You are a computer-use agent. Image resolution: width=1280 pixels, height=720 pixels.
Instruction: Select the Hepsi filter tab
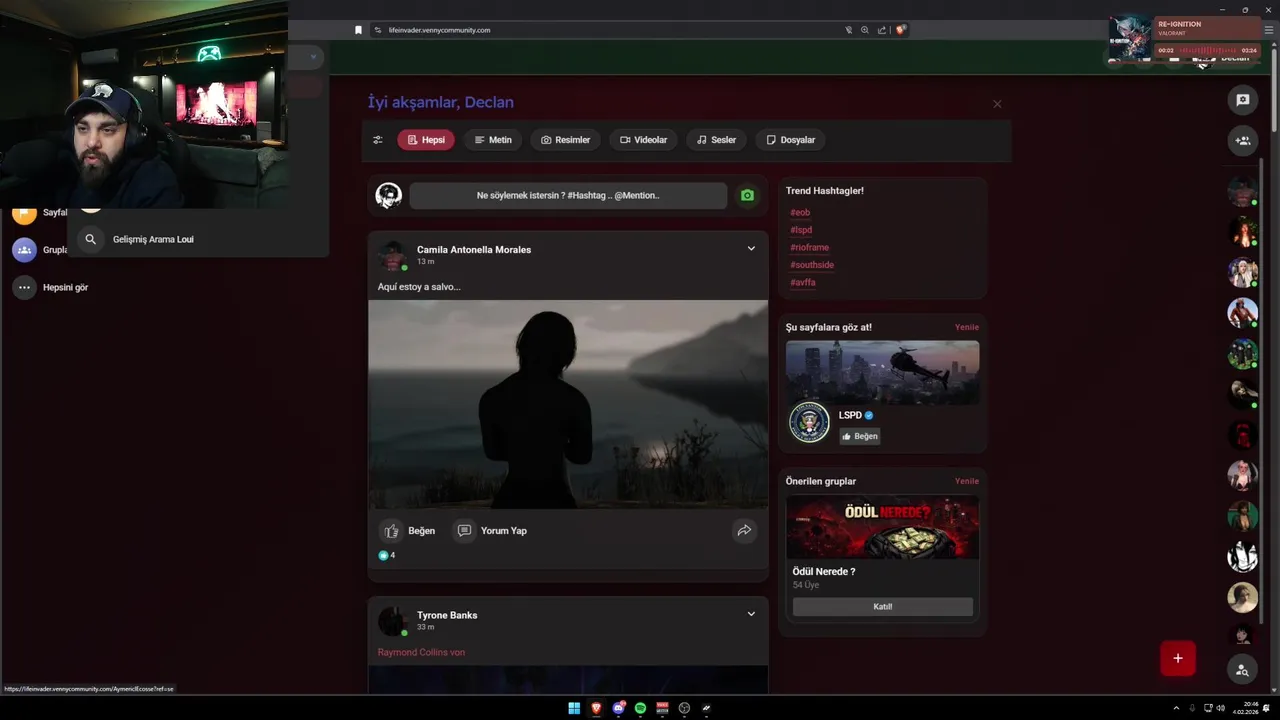(426, 140)
